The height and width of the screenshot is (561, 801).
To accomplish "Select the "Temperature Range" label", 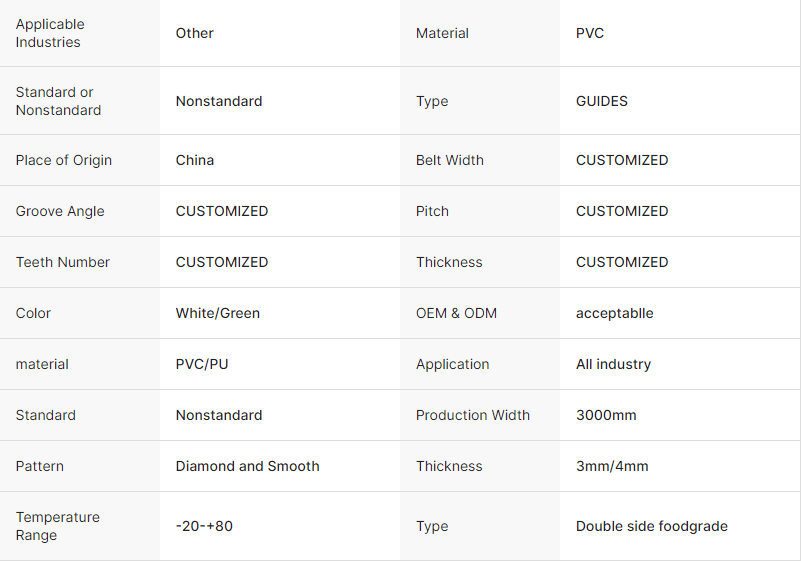I will click(x=58, y=526).
